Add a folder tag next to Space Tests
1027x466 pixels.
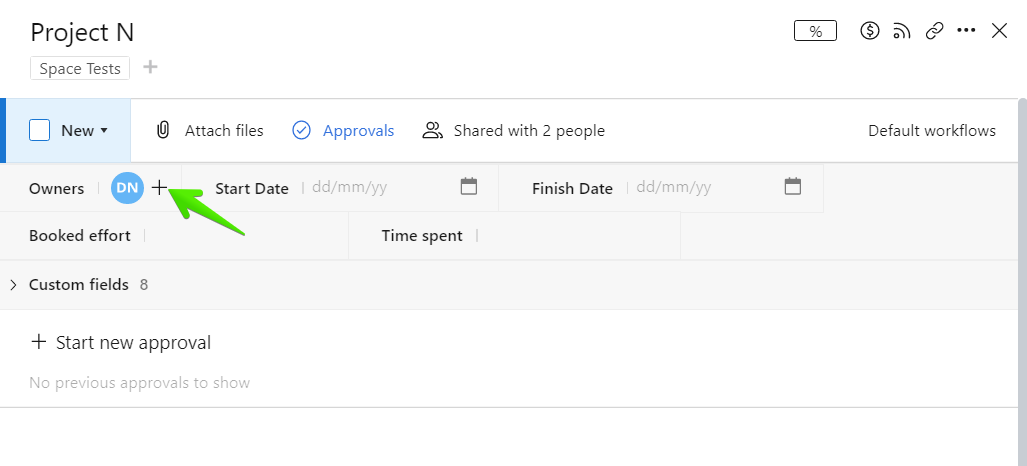(150, 68)
